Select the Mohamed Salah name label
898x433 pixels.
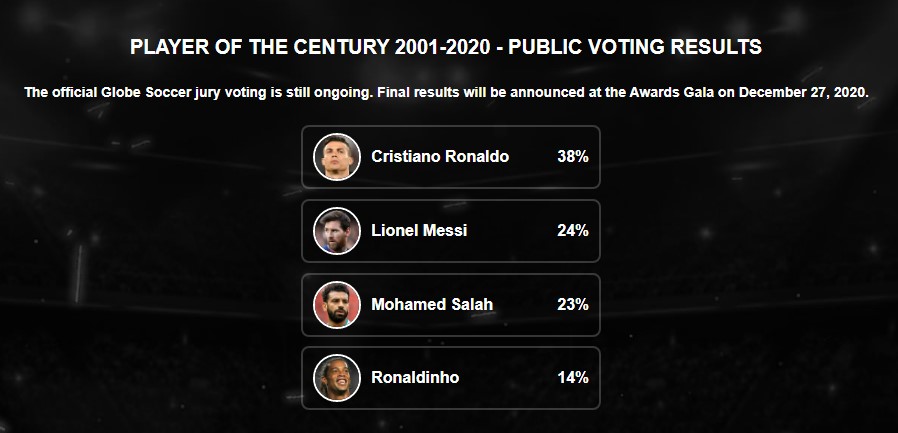tap(432, 305)
